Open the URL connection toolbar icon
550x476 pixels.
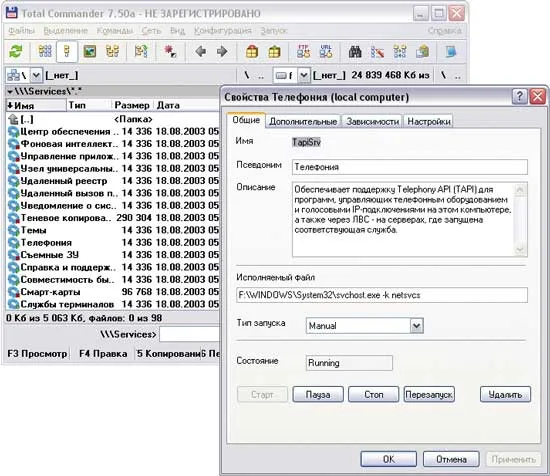pyautogui.click(x=326, y=52)
